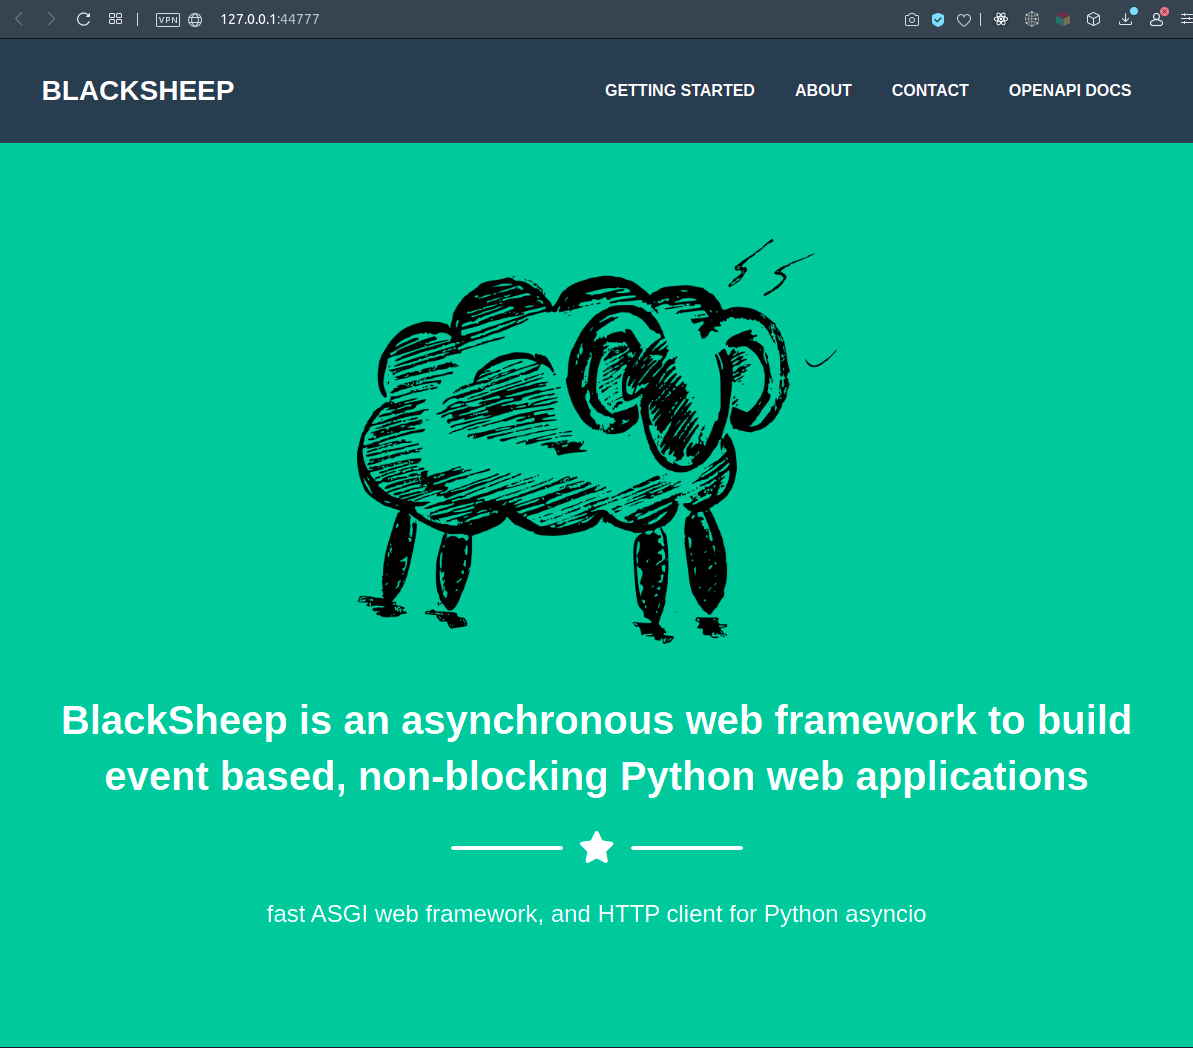Open the Contact link in navbar

[x=930, y=90]
